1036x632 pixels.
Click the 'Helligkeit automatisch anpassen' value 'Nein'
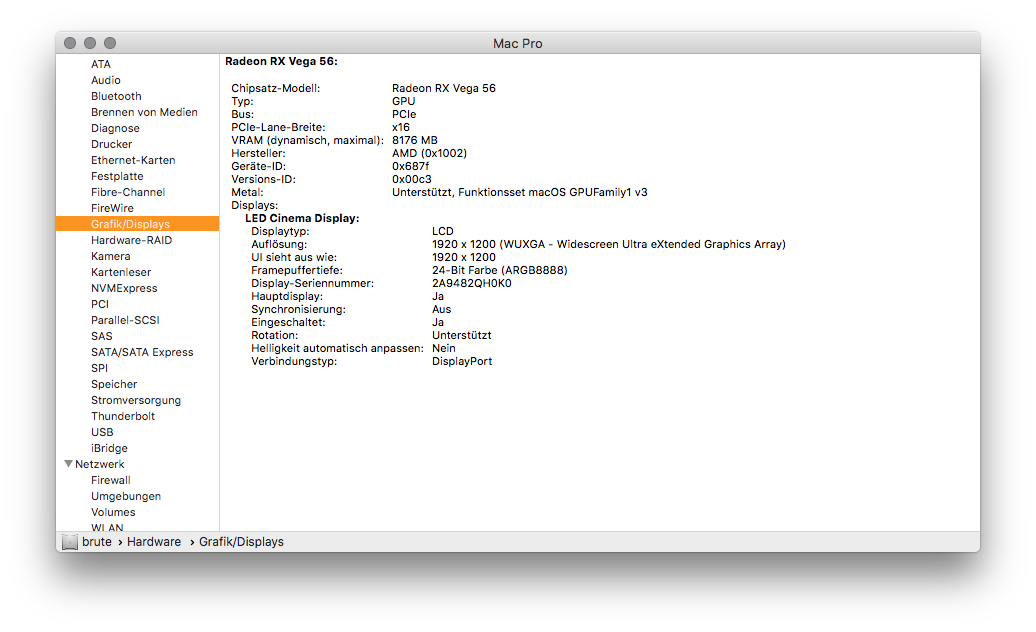444,348
